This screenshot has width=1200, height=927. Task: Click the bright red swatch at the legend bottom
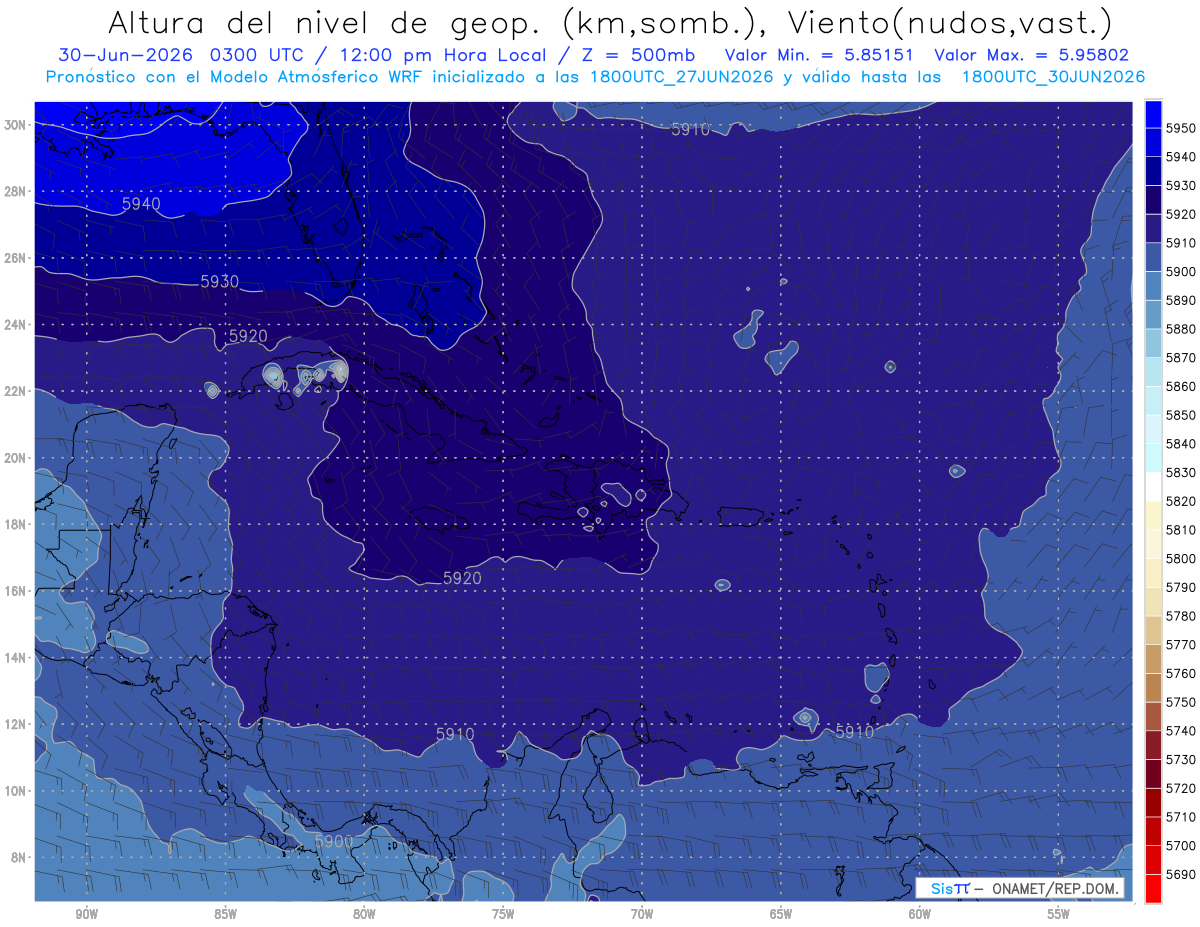click(1152, 888)
